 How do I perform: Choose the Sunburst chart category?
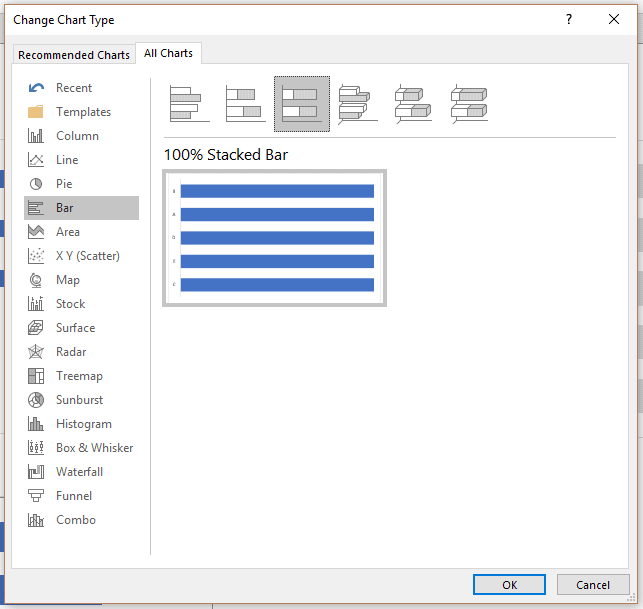coord(78,400)
